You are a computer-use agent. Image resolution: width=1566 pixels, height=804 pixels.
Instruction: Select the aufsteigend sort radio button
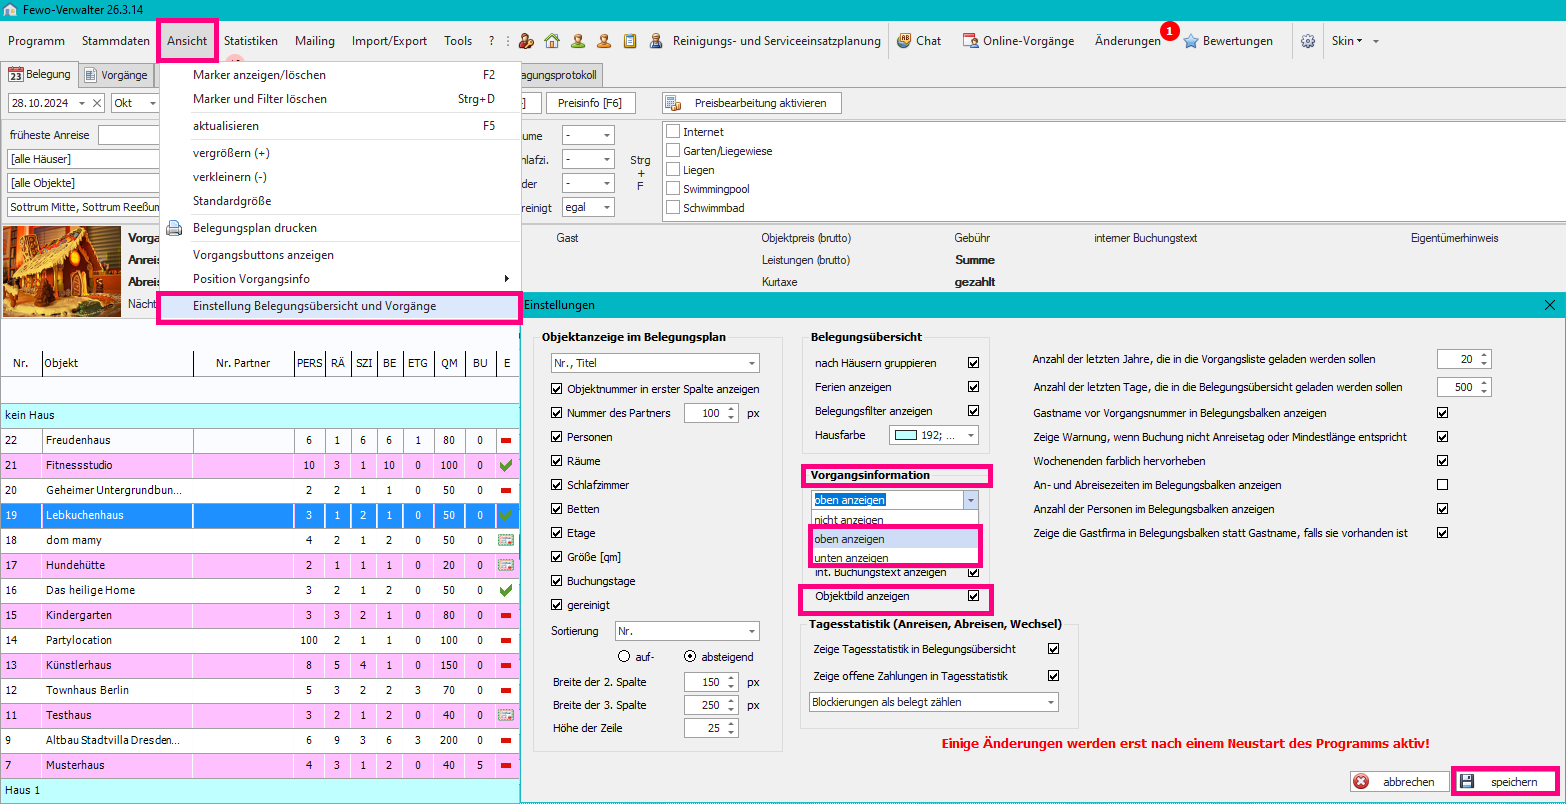point(624,657)
